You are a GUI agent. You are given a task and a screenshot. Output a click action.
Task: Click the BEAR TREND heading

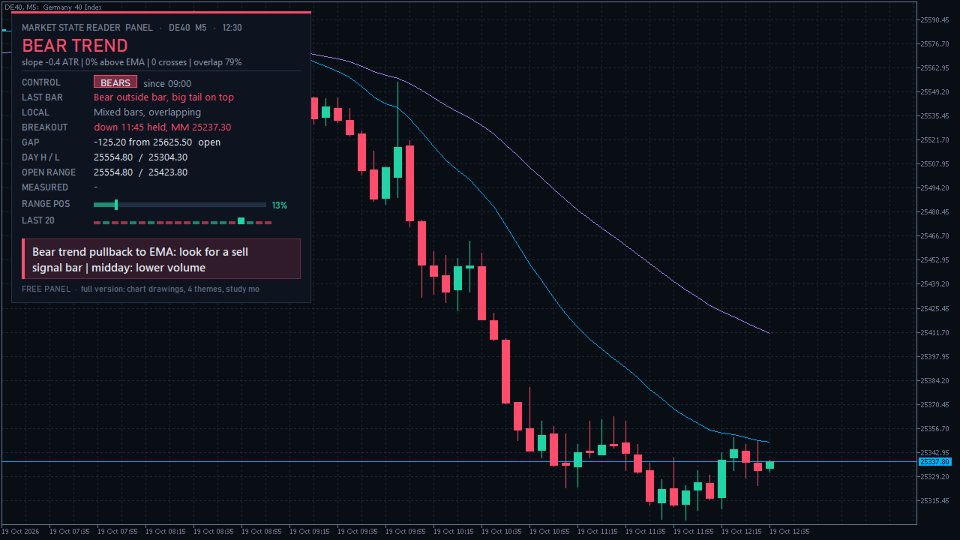click(75, 46)
